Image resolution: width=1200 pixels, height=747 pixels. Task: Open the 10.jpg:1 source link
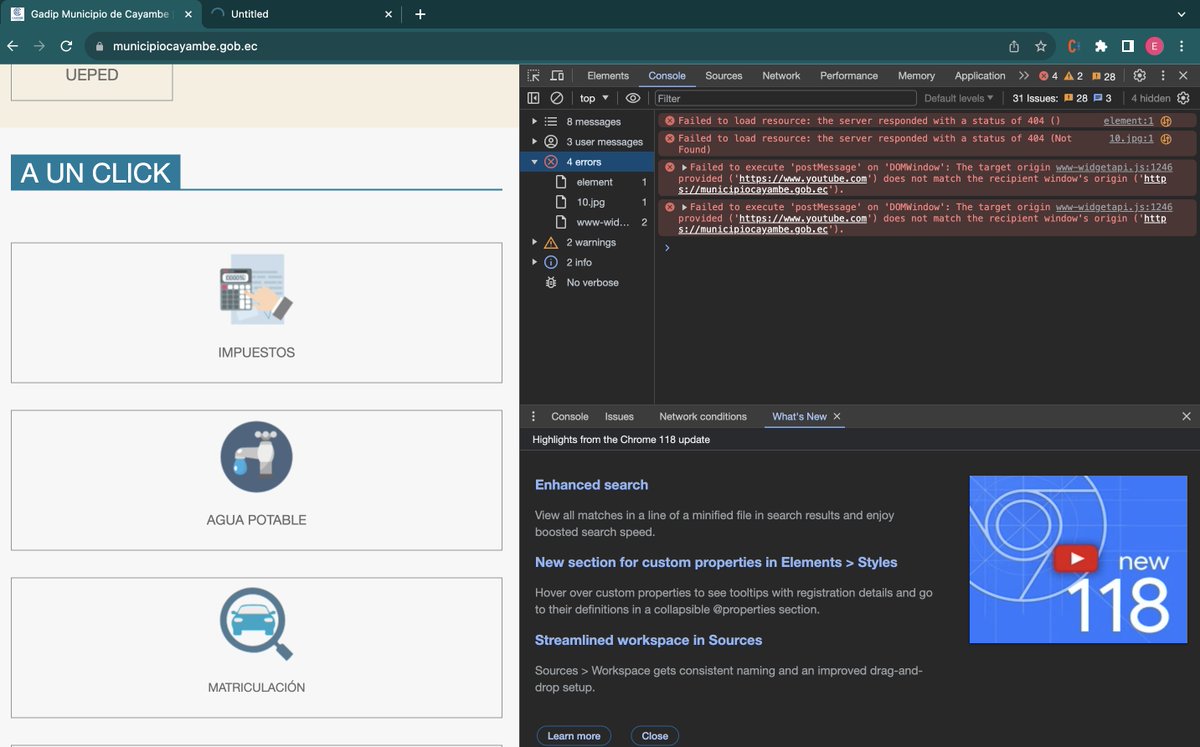pos(1131,139)
